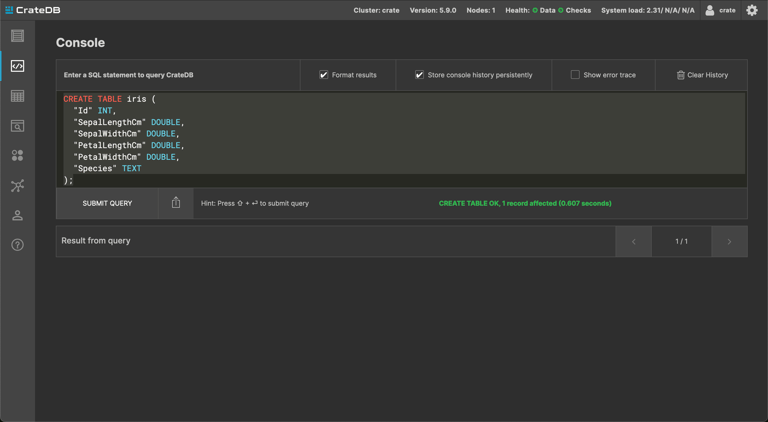Go to the previous query result
The image size is (768, 422).
click(x=633, y=241)
